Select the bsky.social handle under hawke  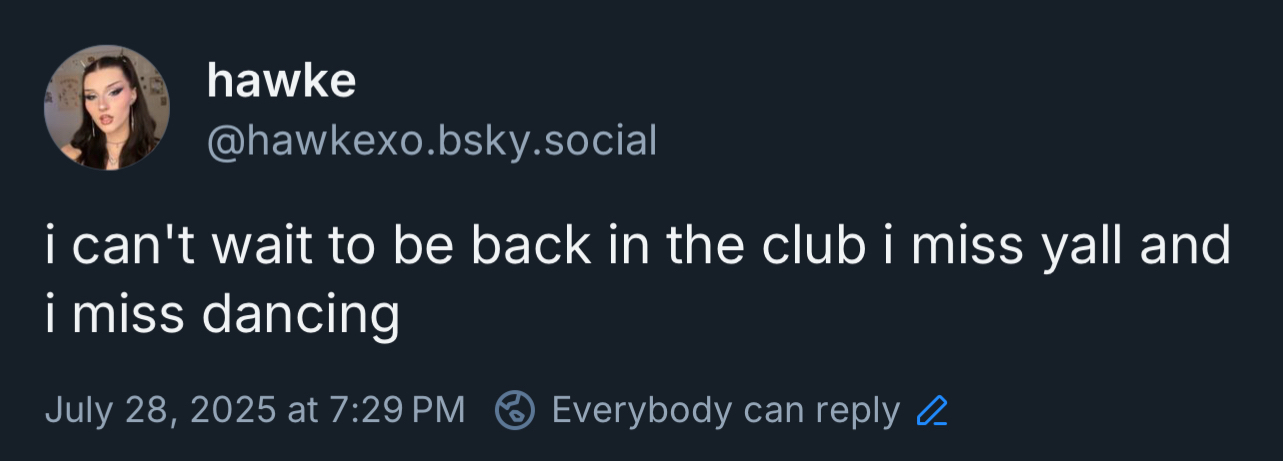click(x=431, y=141)
